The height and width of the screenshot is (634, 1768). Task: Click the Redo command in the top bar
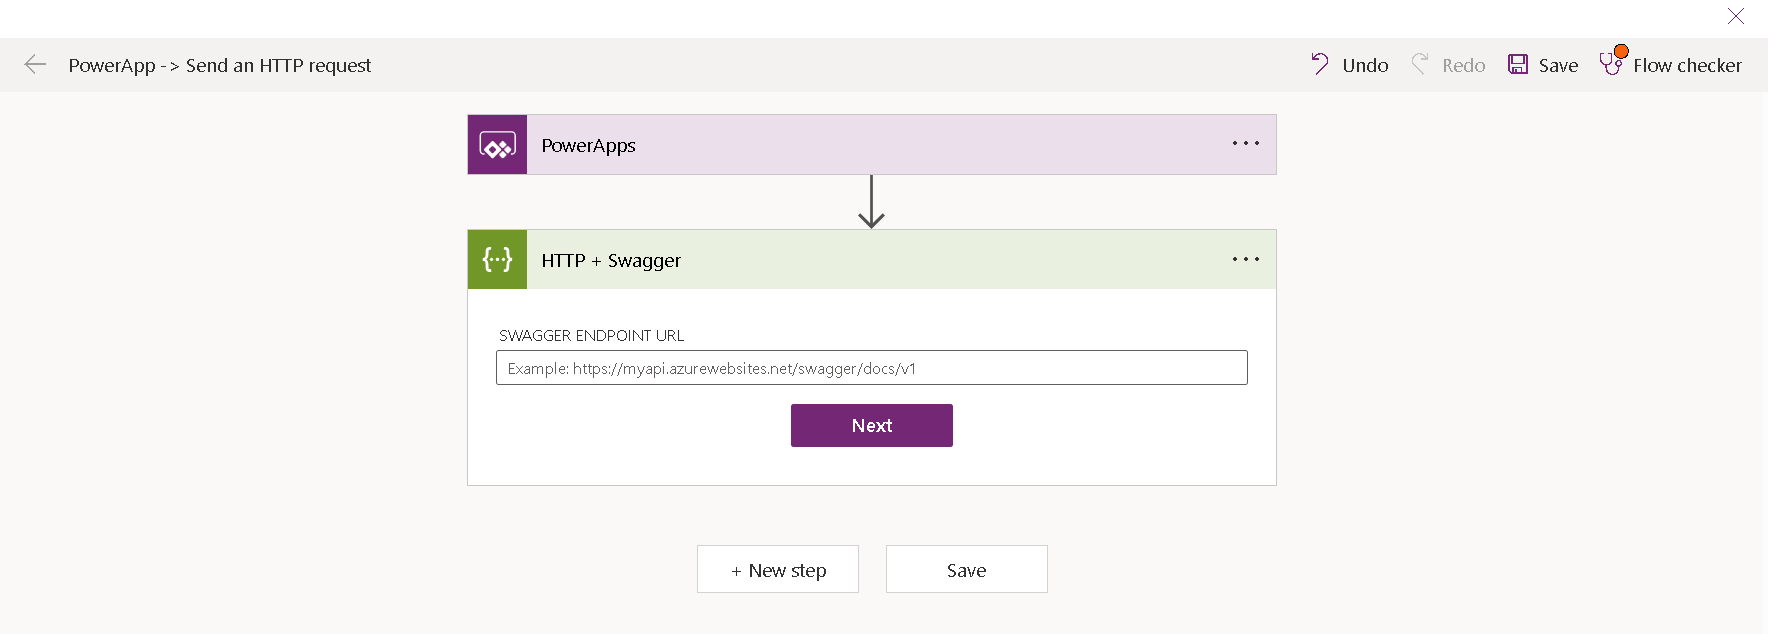pyautogui.click(x=1449, y=65)
